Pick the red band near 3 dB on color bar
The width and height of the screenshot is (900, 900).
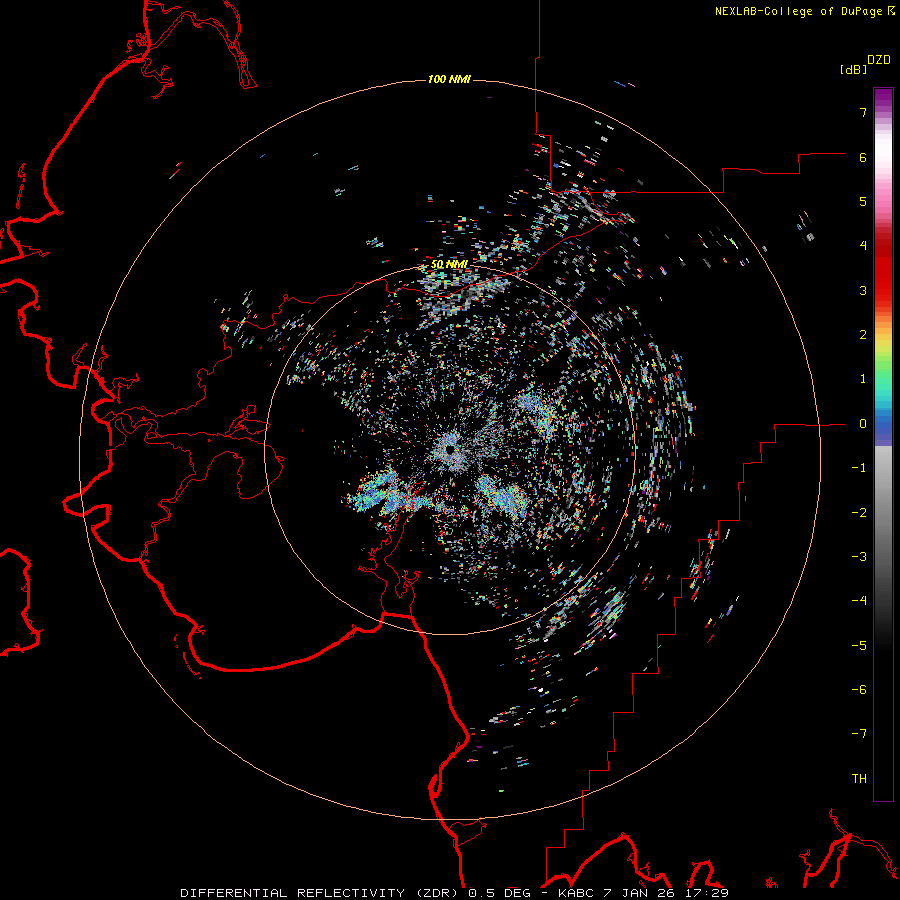[883, 290]
